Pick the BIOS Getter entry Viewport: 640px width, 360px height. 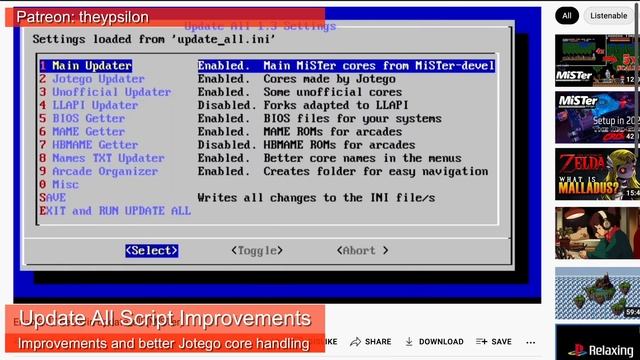(82, 118)
